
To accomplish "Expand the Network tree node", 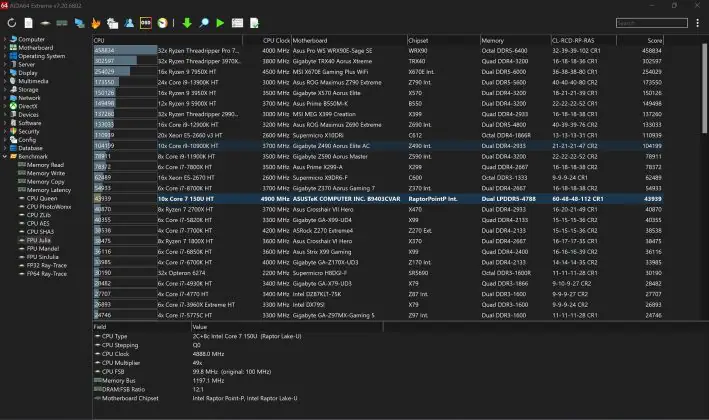I will [5, 98].
